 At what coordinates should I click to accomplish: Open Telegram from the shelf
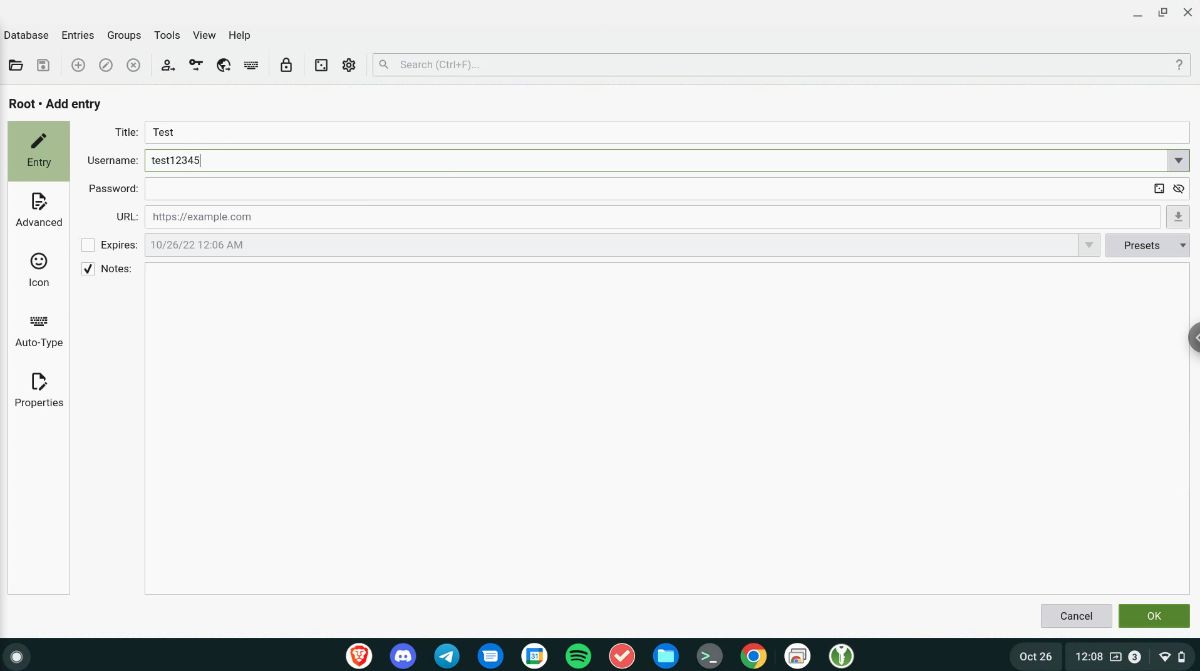click(x=447, y=656)
